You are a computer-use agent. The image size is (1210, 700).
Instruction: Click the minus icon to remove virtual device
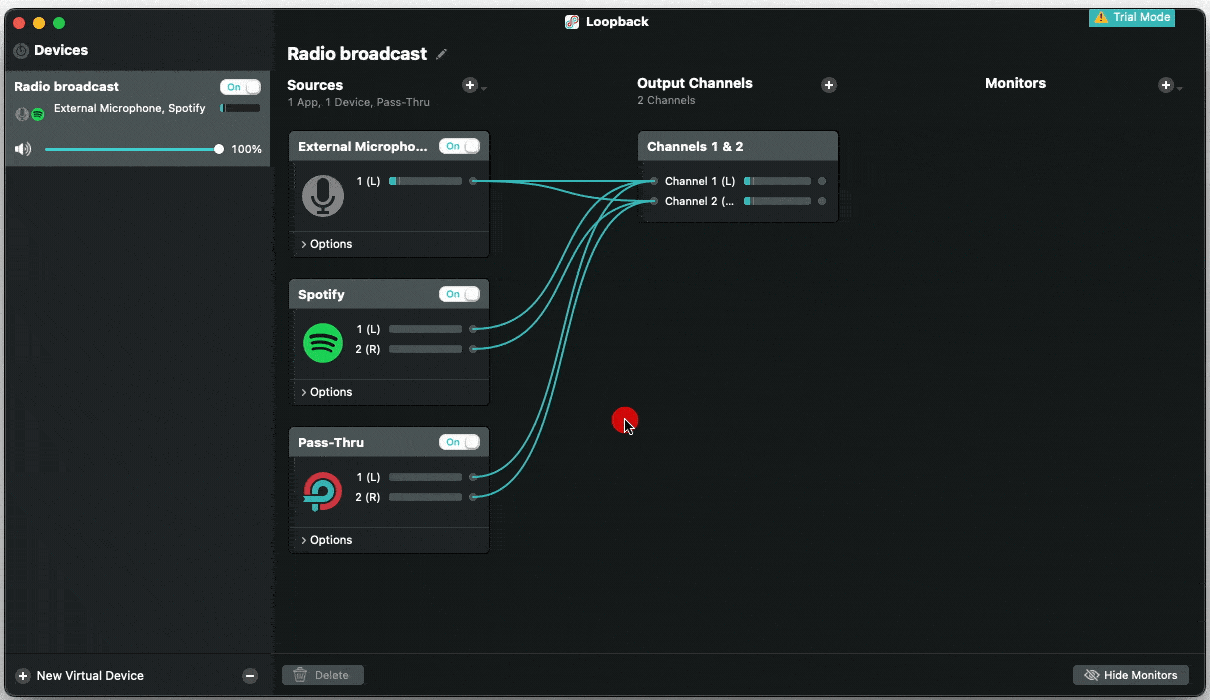pyautogui.click(x=250, y=676)
